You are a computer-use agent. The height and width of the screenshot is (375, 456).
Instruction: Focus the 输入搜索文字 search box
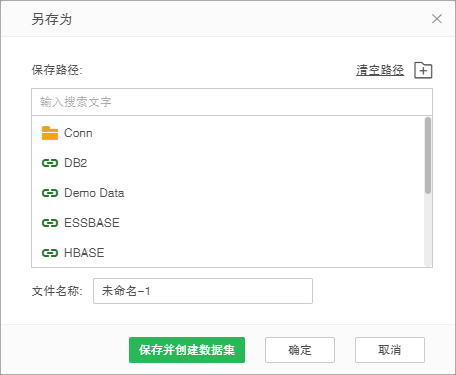tap(232, 102)
